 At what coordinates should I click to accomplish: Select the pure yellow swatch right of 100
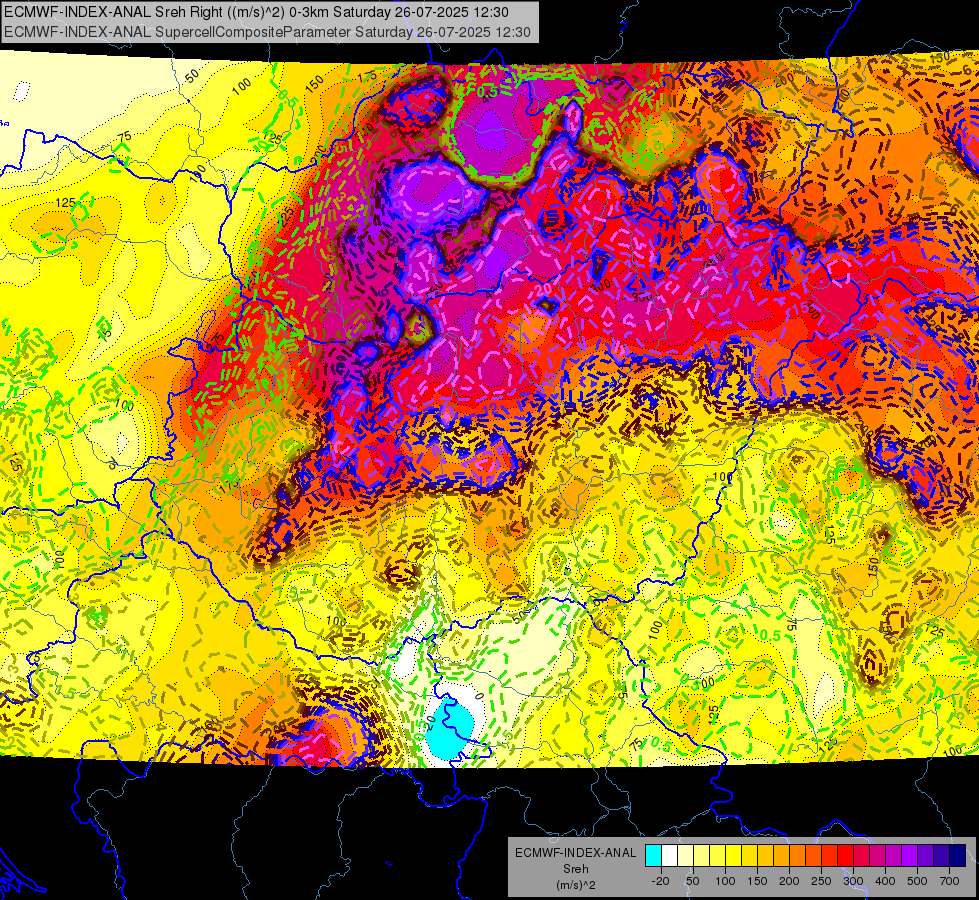pyautogui.click(x=734, y=855)
